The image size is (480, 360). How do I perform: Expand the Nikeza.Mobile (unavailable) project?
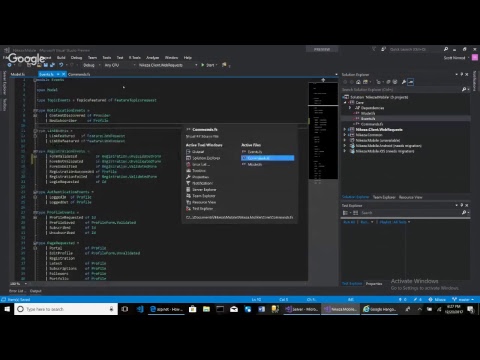pos(345,140)
